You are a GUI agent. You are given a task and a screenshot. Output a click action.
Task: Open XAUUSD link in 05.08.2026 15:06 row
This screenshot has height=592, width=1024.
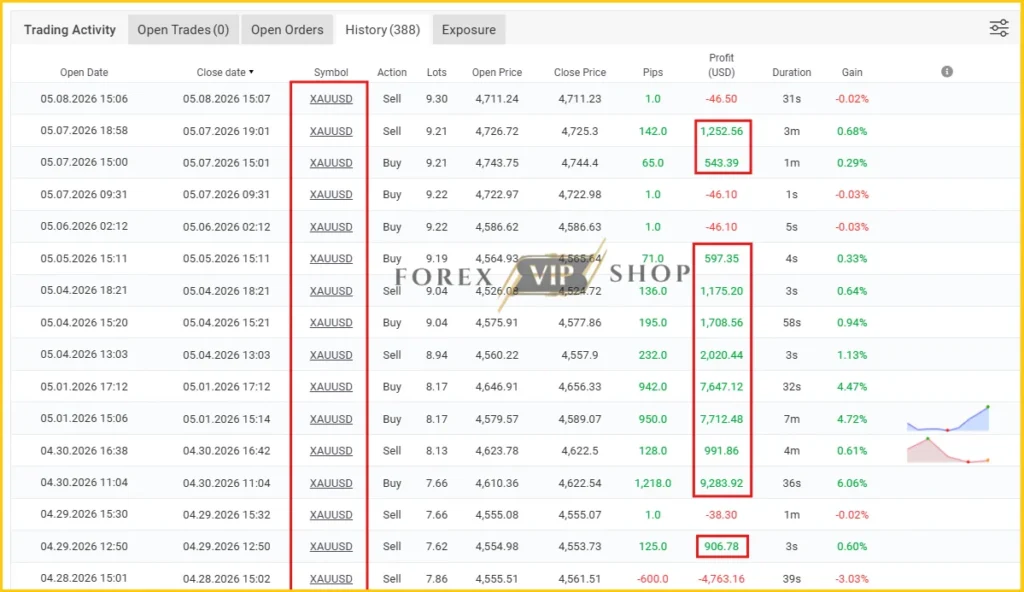coord(331,99)
